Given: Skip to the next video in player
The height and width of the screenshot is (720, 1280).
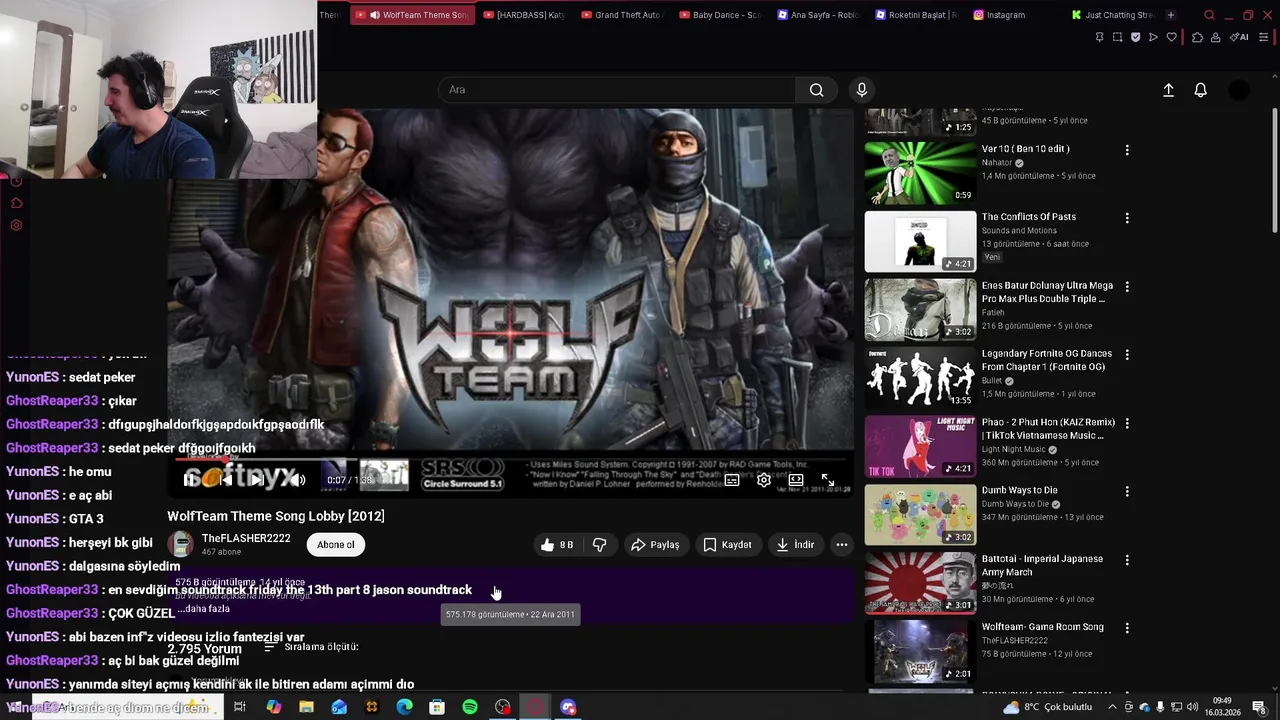Looking at the screenshot, I should coord(257,480).
